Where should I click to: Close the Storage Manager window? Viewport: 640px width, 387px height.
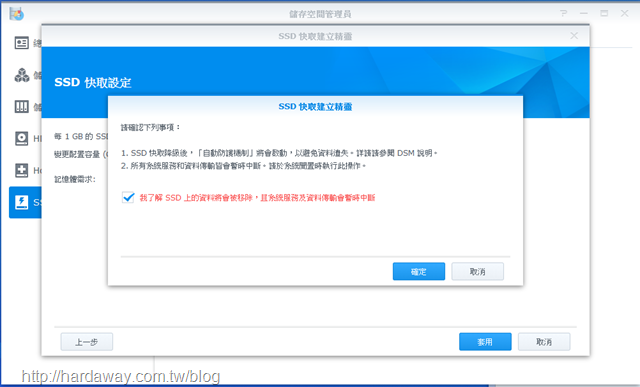tap(624, 13)
